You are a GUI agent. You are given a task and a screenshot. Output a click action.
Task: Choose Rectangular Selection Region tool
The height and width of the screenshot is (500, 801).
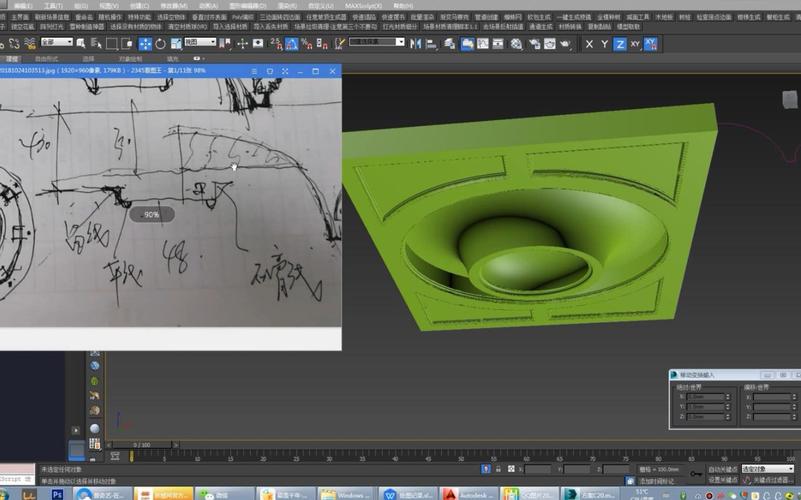point(111,44)
